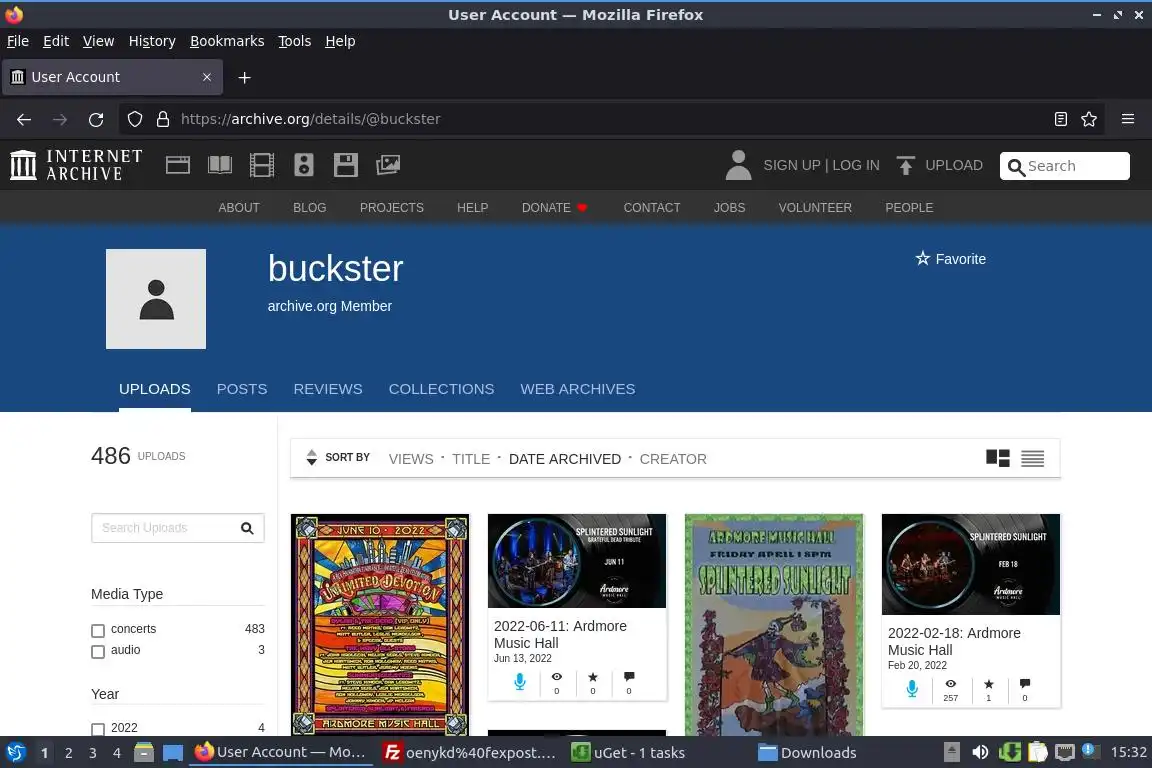Toggle sort direction arrows next to Sort By
This screenshot has height=768, width=1152.
pos(312,457)
